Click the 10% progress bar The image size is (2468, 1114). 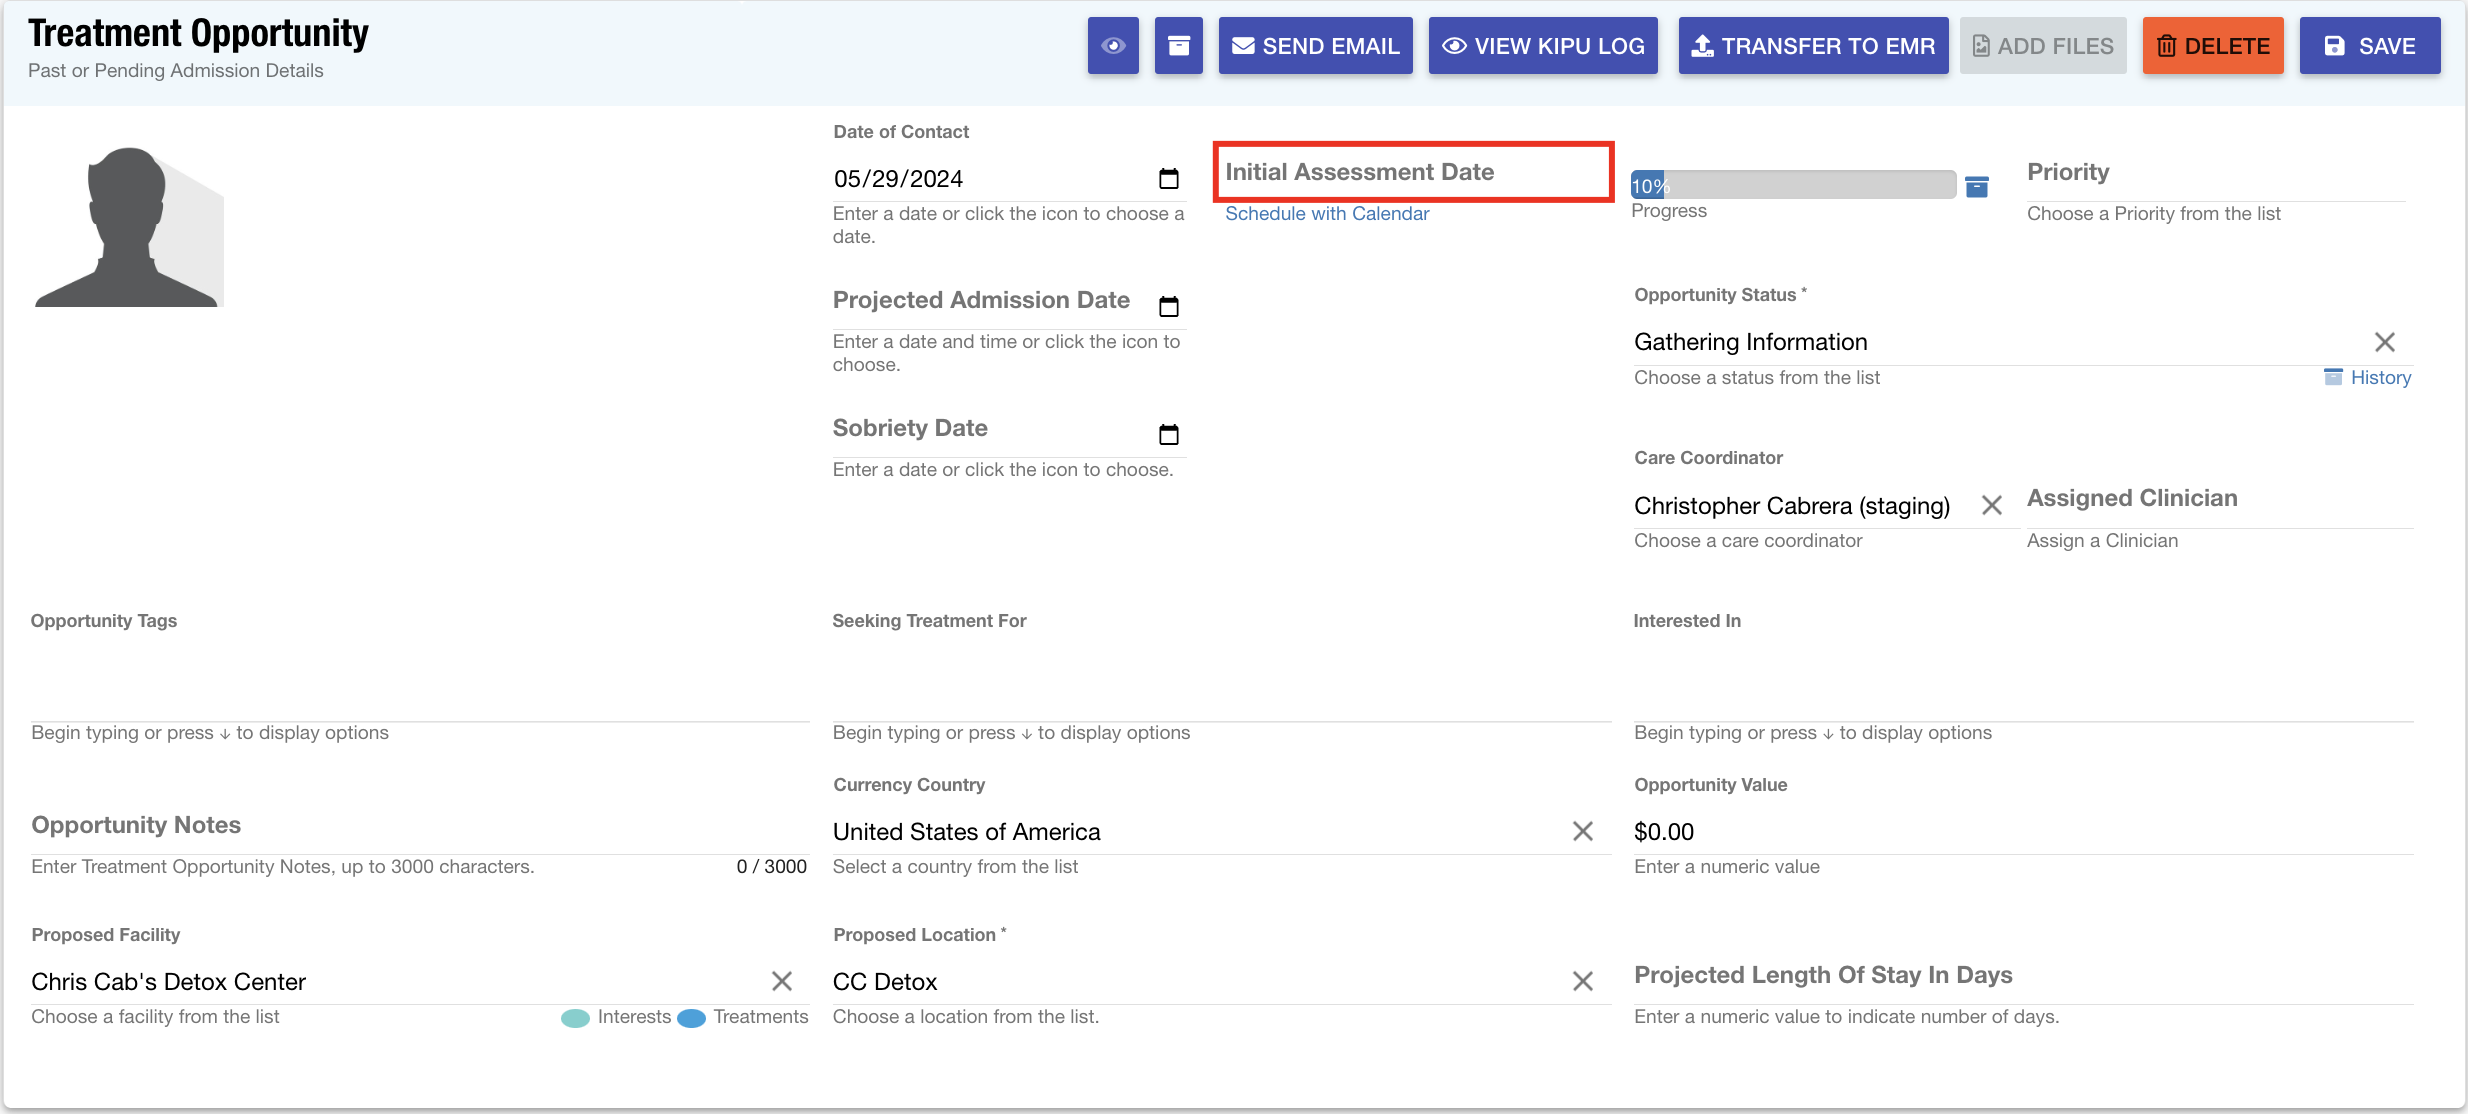1792,185
